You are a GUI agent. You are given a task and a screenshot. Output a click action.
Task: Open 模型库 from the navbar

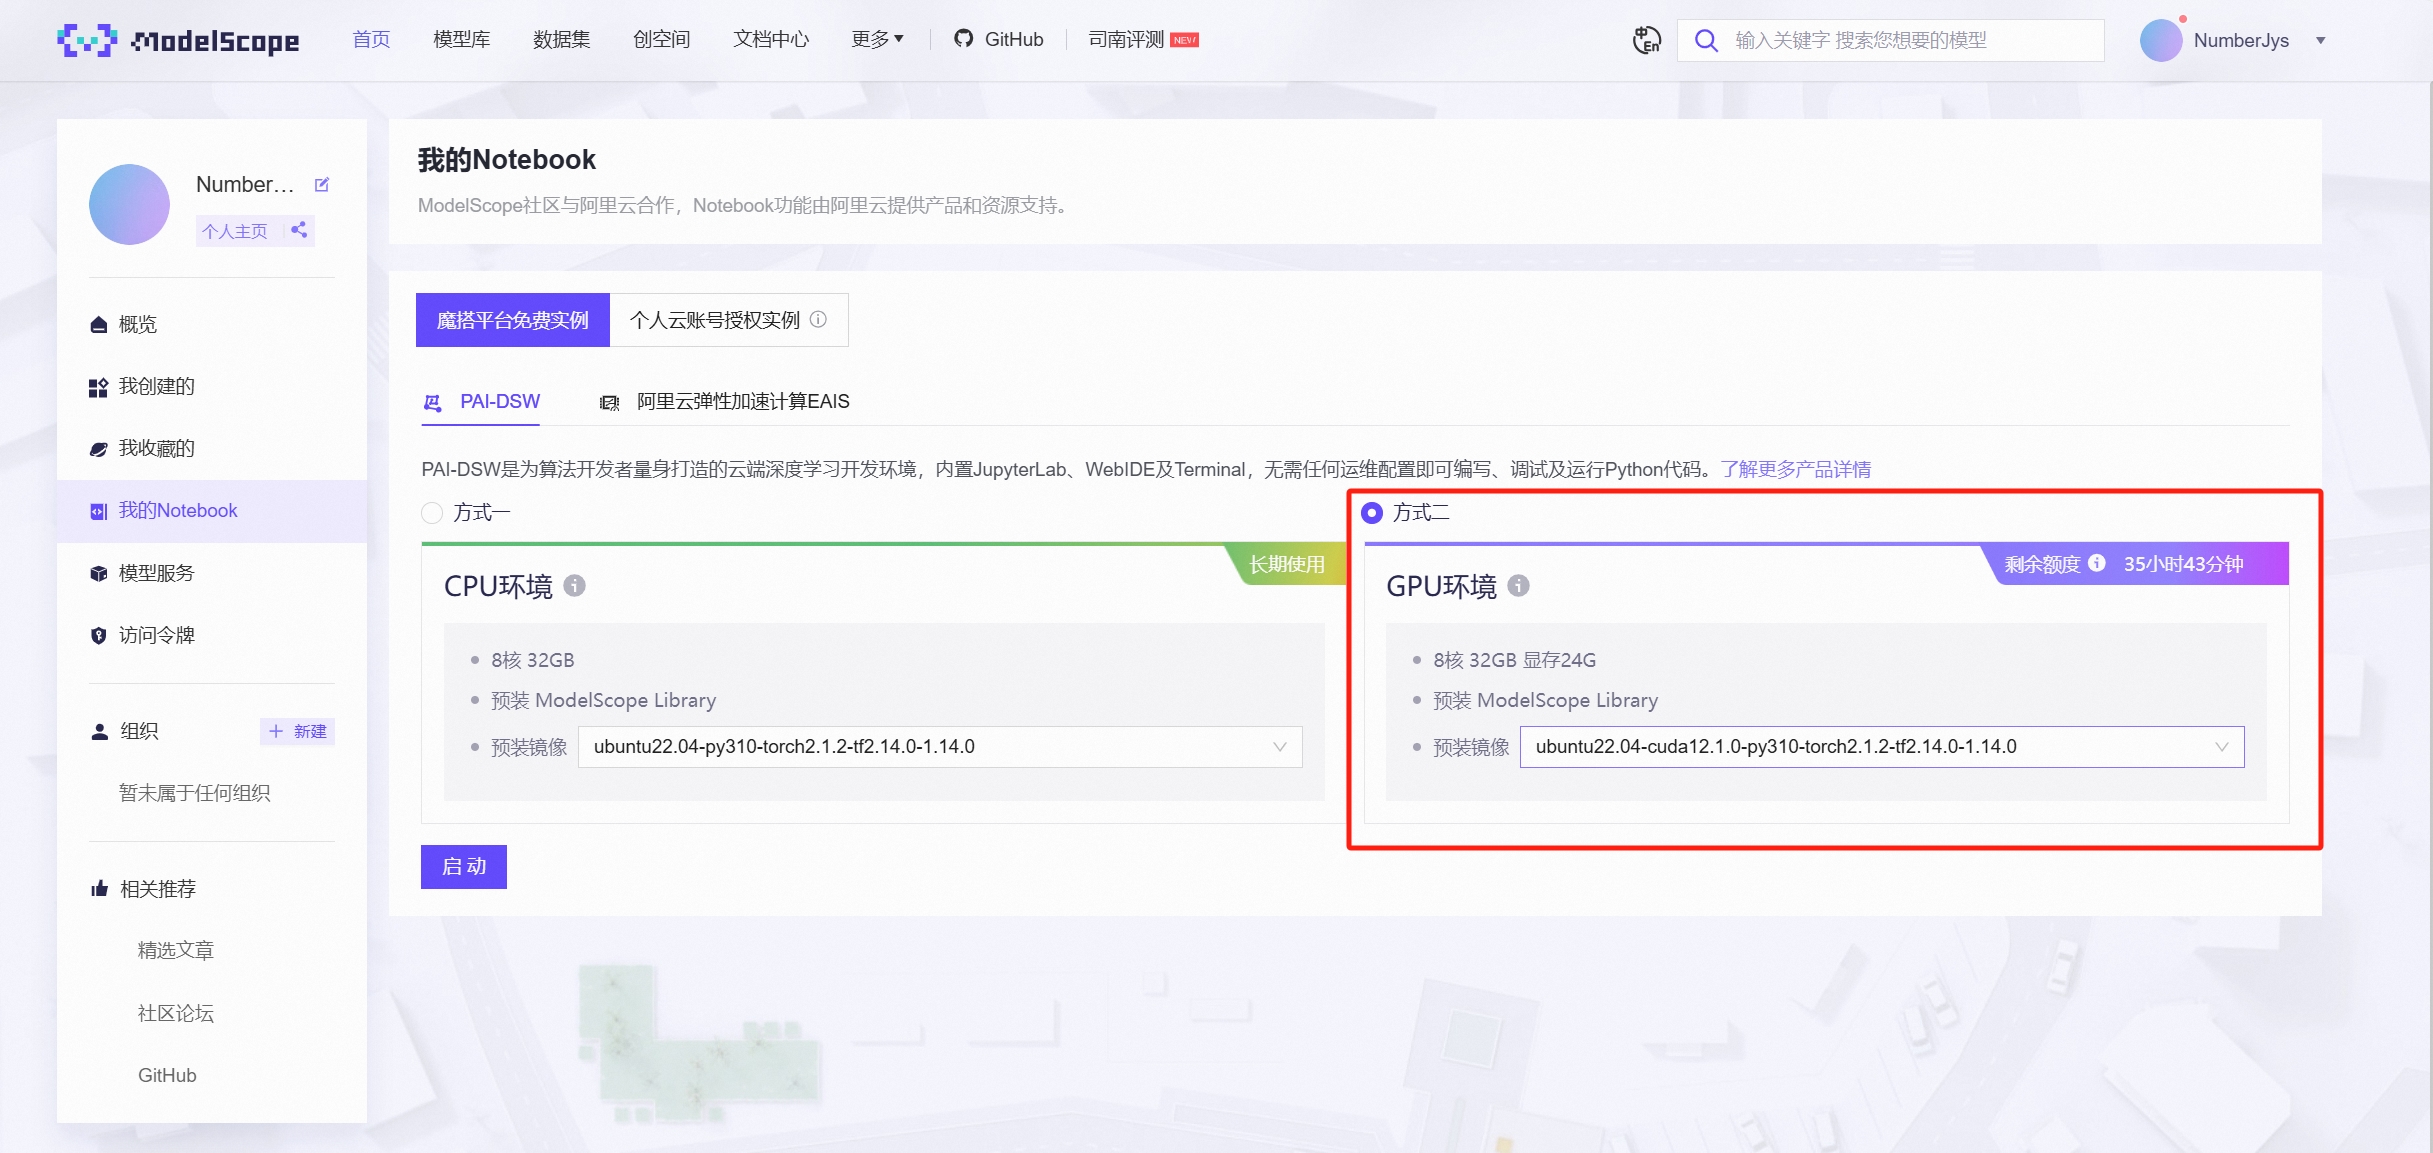462,39
